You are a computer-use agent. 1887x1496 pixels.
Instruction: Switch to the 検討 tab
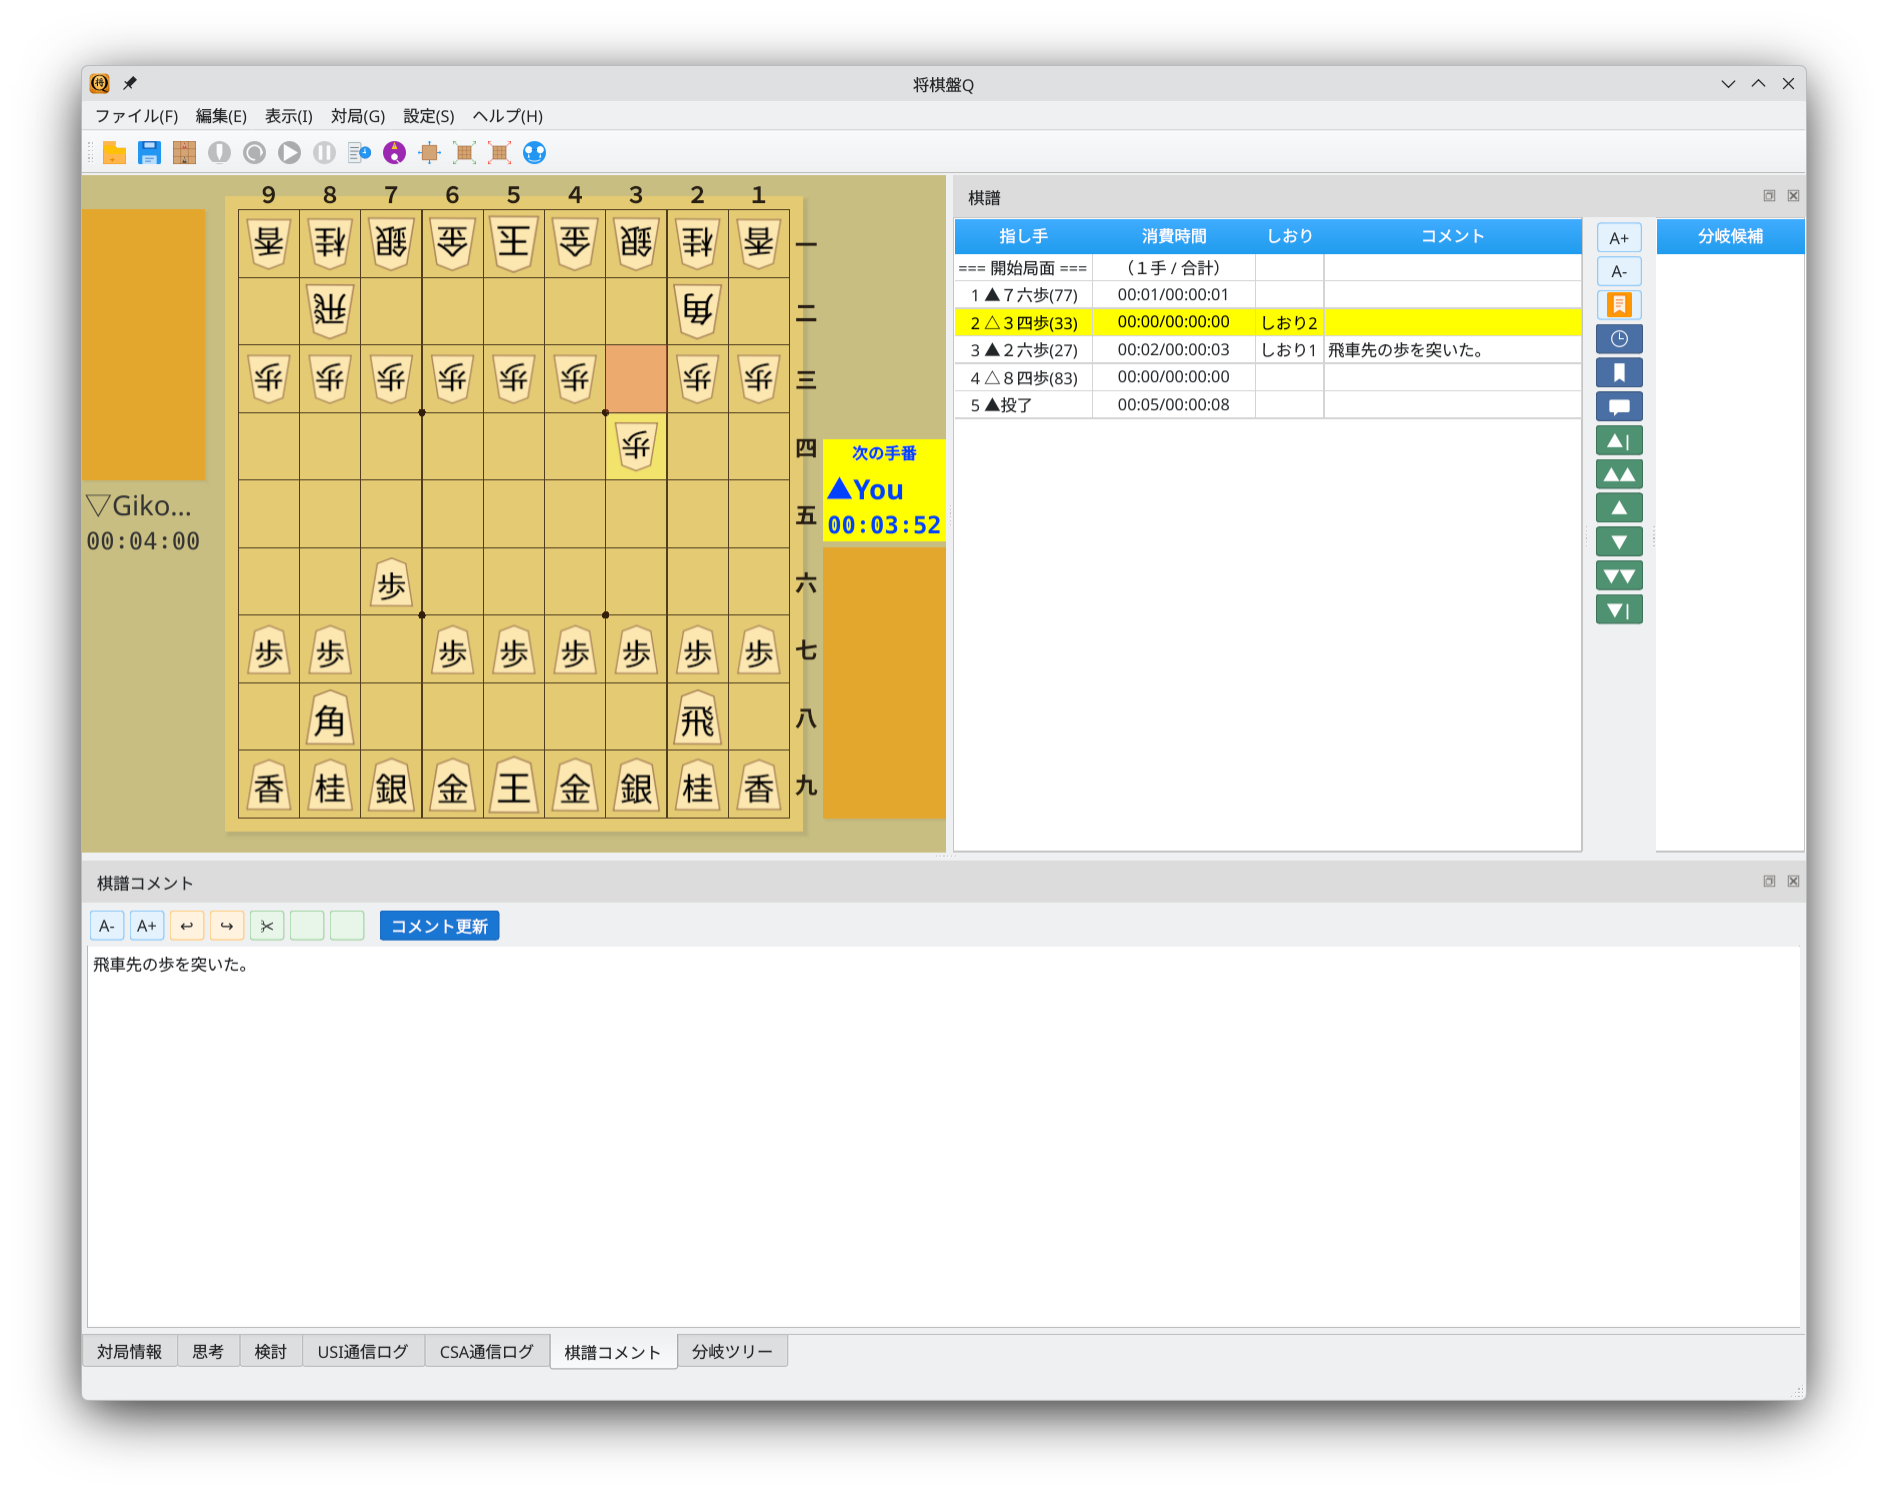point(270,1352)
